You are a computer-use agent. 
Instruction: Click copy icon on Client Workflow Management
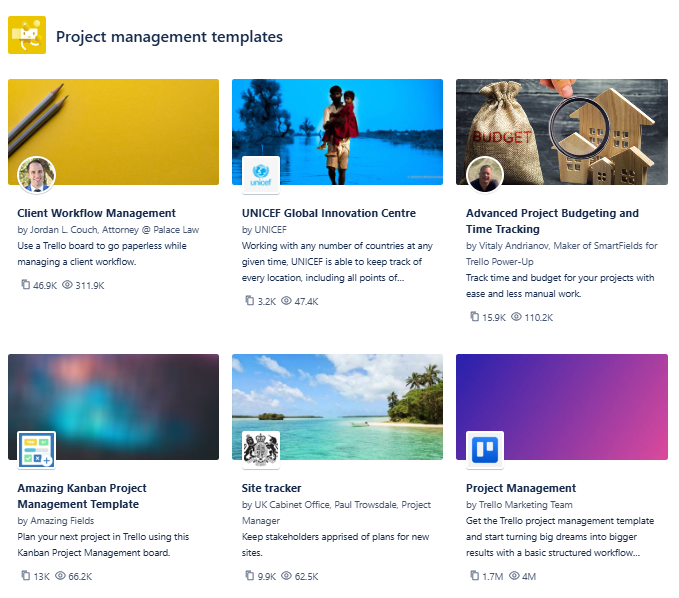pyautogui.click(x=26, y=284)
